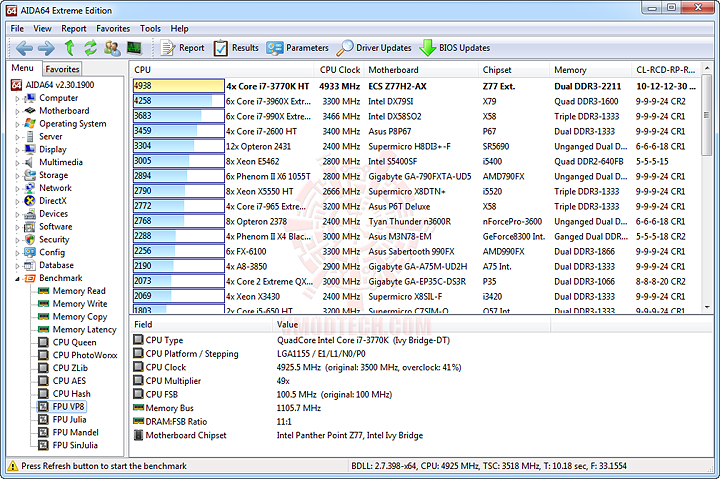This screenshot has width=720, height=479.
Task: Select Server in the tree
Action: click(x=43, y=136)
